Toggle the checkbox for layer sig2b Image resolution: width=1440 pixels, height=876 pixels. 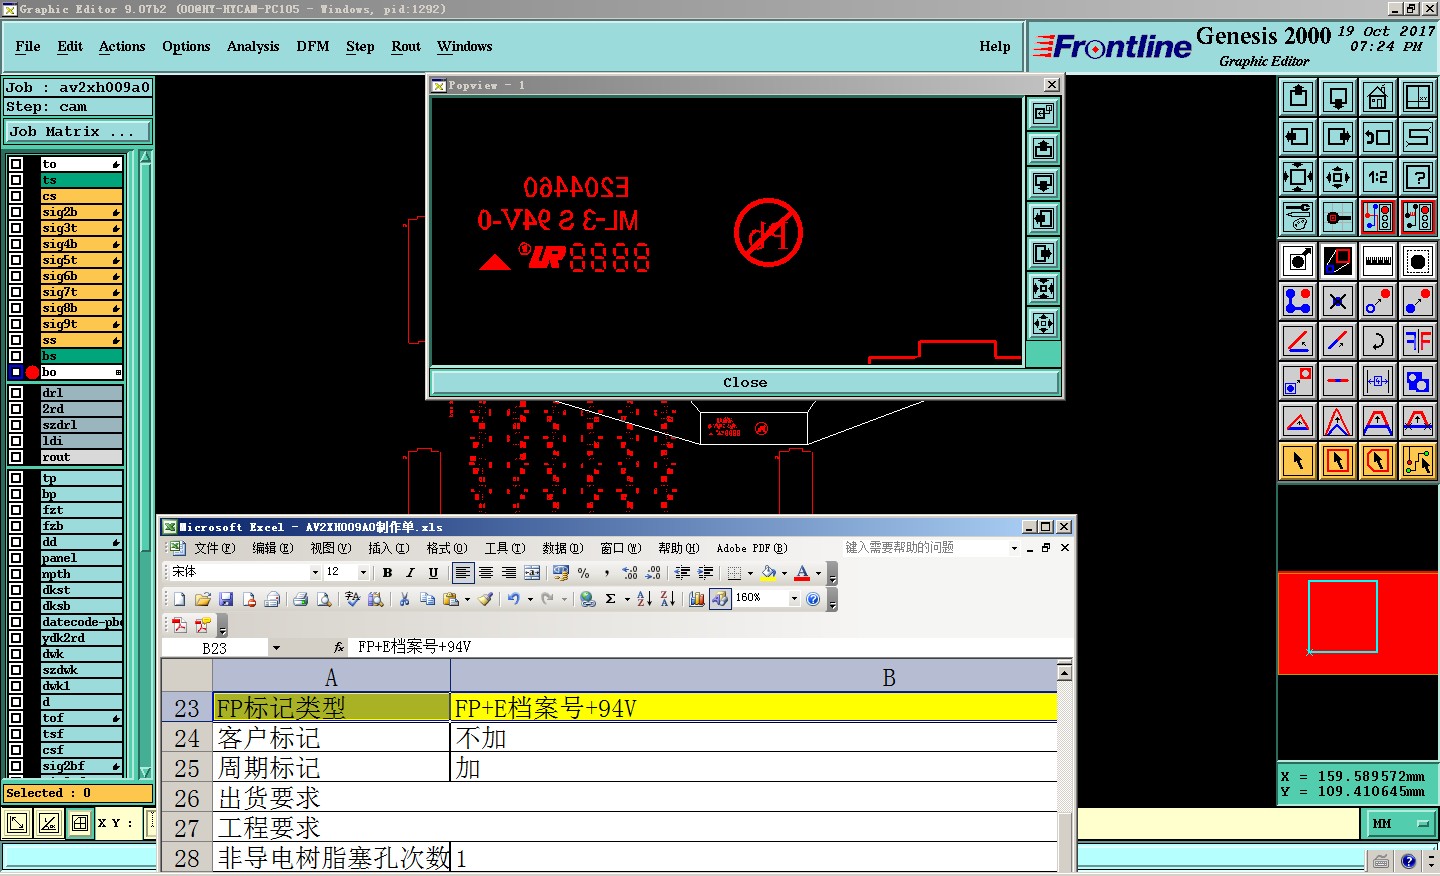click(x=16, y=212)
